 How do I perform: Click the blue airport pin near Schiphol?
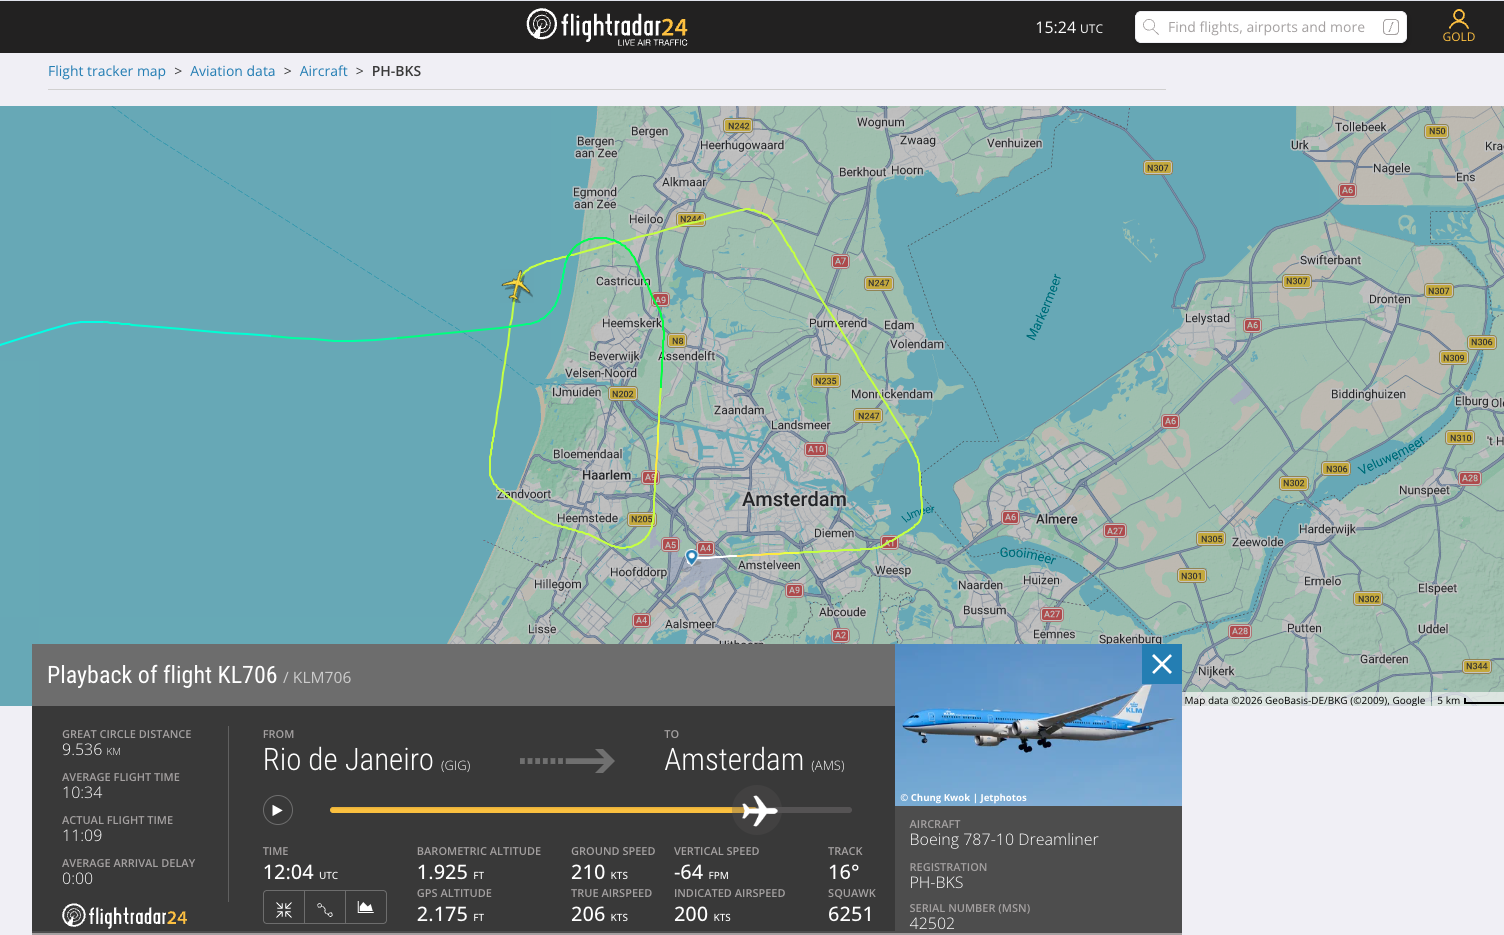click(691, 557)
